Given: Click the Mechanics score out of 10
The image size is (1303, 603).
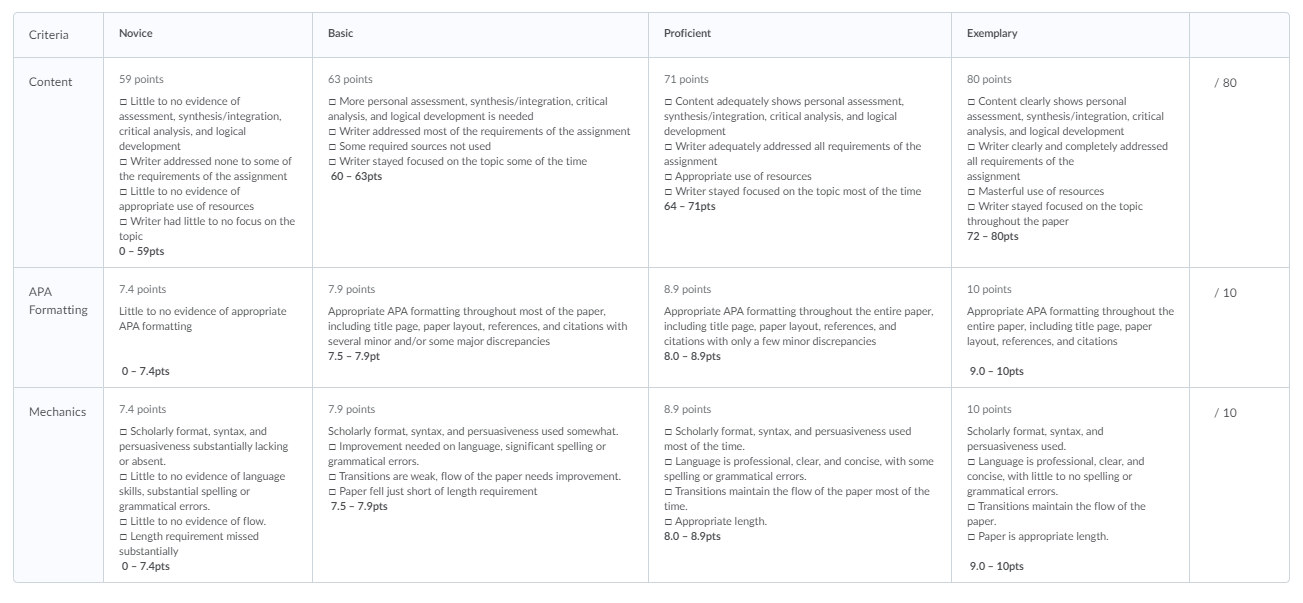Looking at the screenshot, I should point(1225,413).
